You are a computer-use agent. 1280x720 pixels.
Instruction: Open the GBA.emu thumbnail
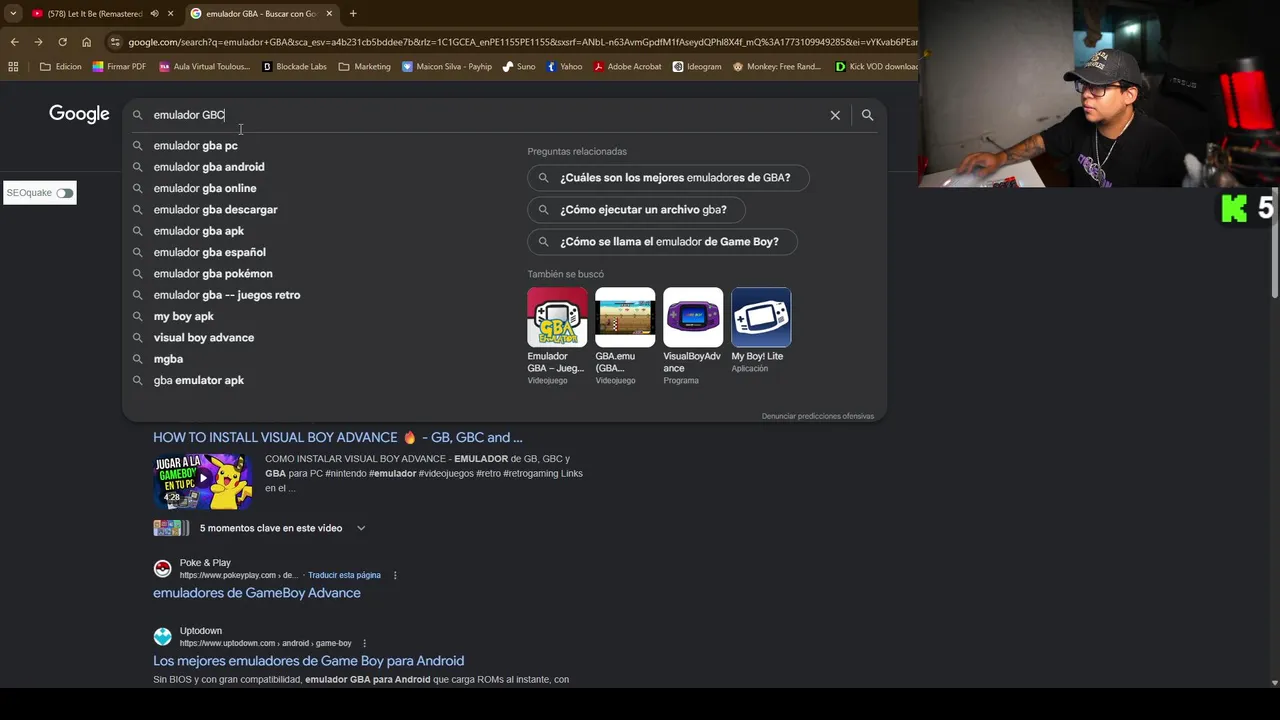pyautogui.click(x=625, y=317)
